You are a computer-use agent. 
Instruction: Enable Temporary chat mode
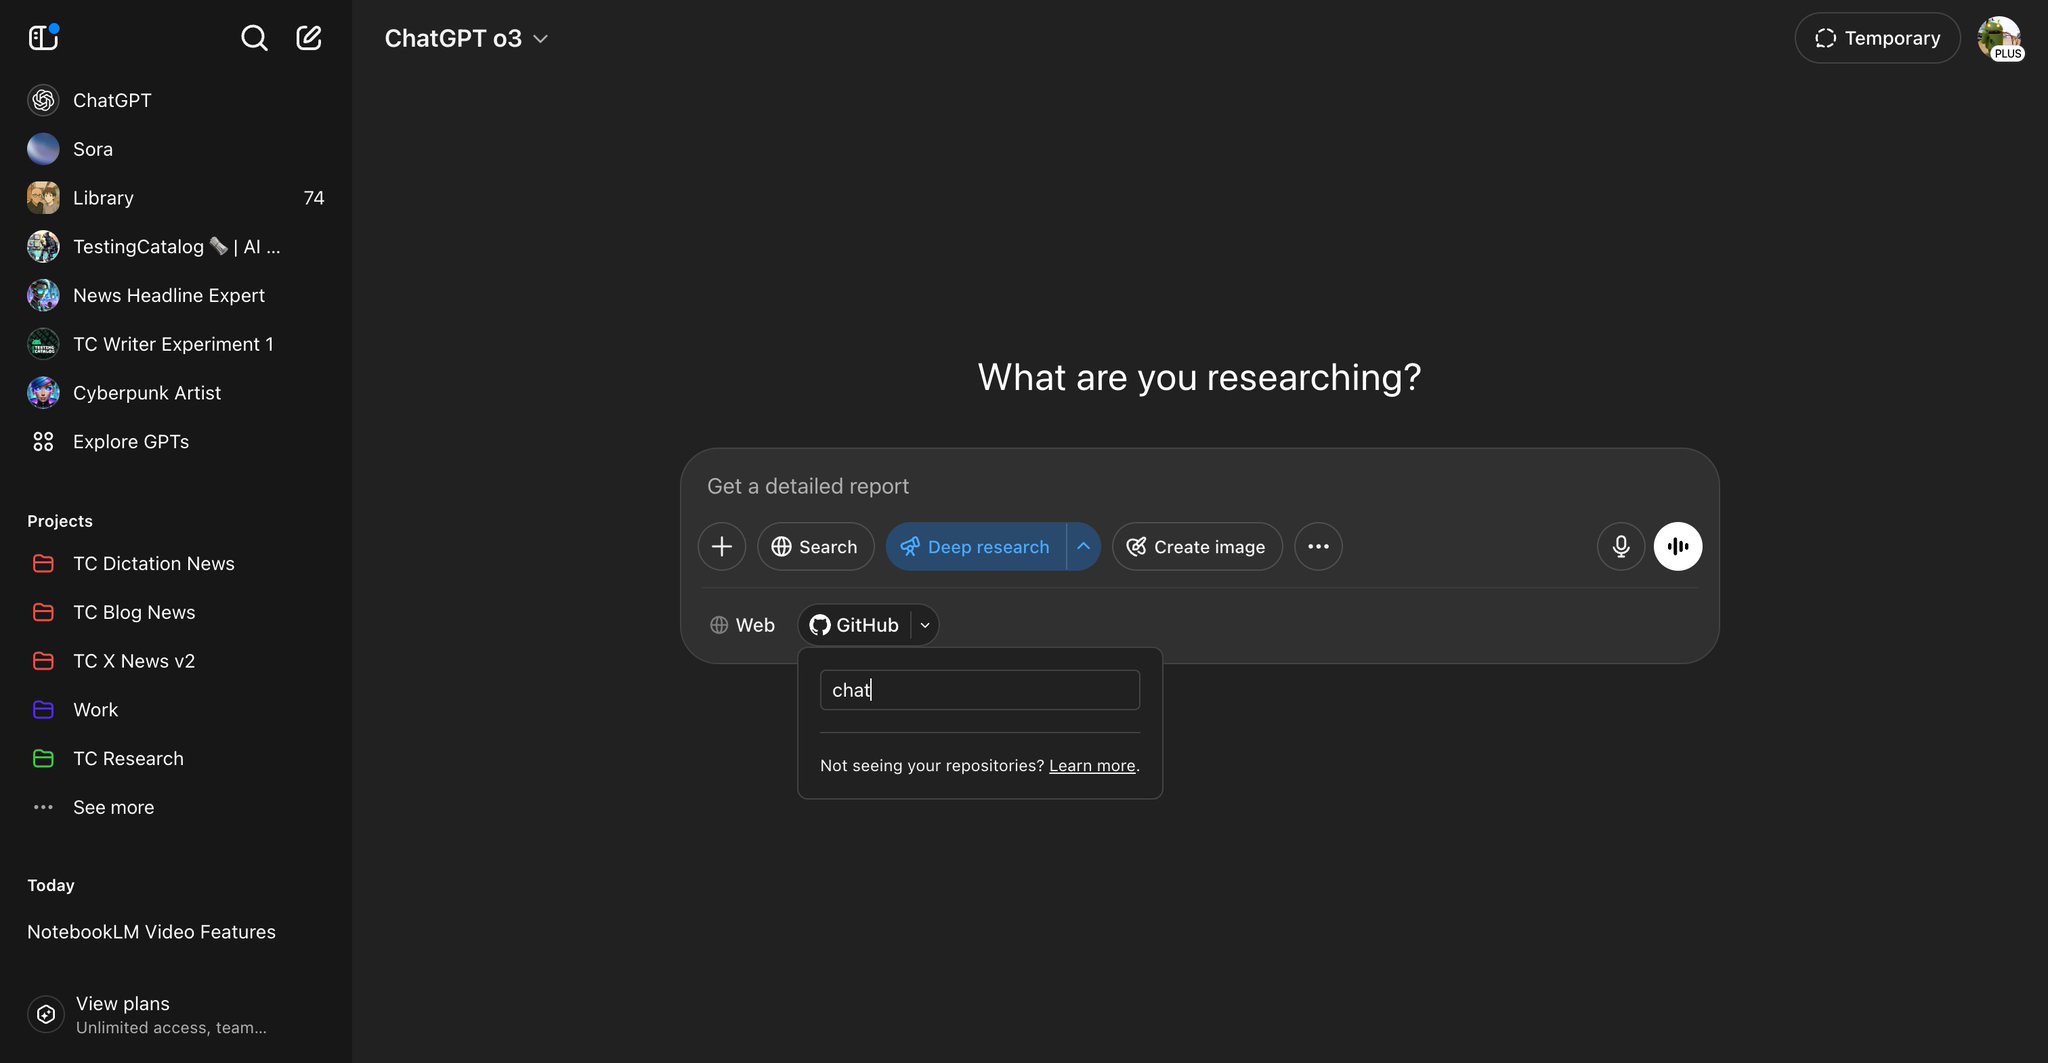[1877, 38]
